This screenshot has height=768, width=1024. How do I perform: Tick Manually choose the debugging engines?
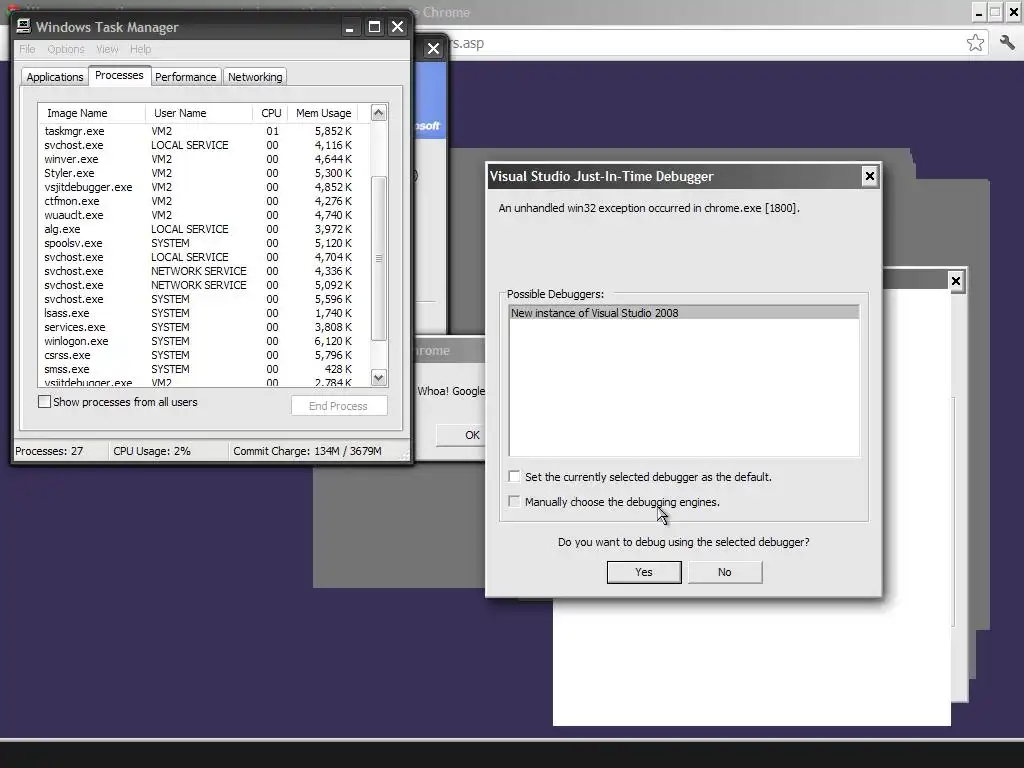click(515, 502)
